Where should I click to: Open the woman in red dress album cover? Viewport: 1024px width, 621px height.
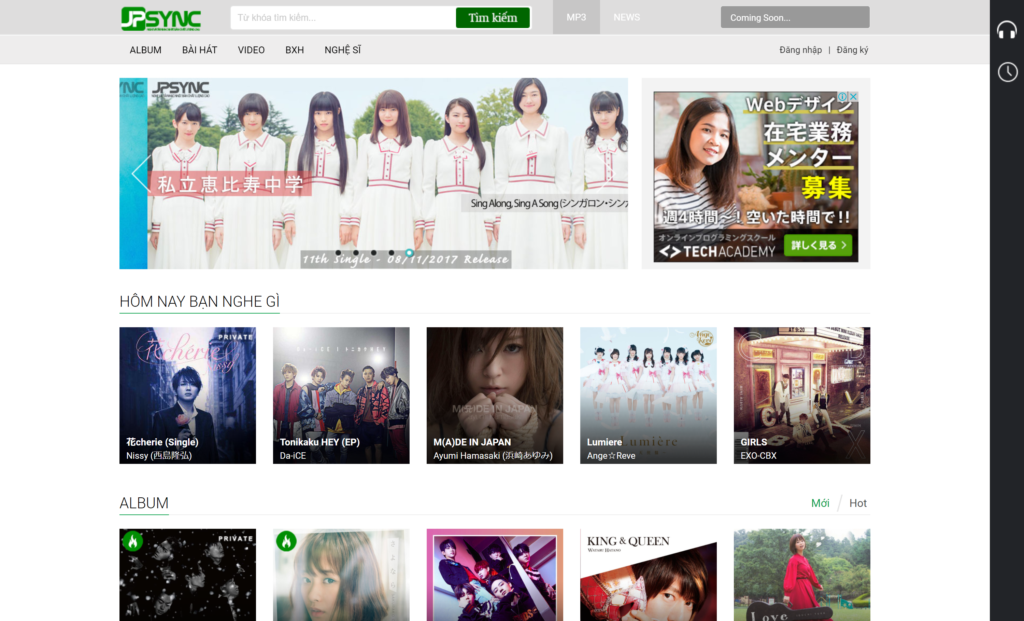coord(802,575)
